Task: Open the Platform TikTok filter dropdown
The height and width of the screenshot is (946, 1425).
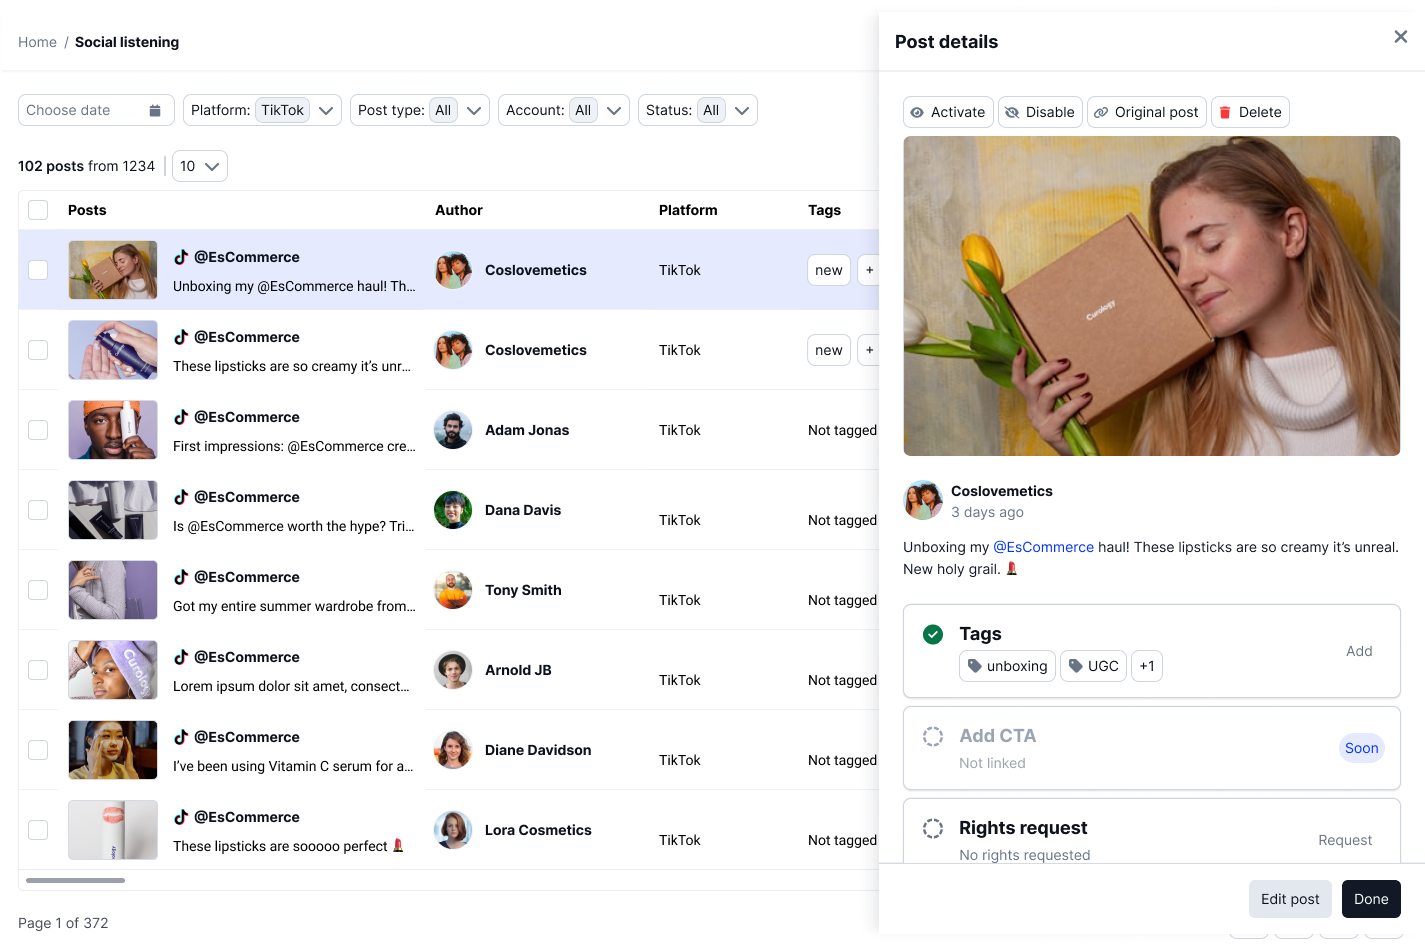Action: click(x=262, y=110)
